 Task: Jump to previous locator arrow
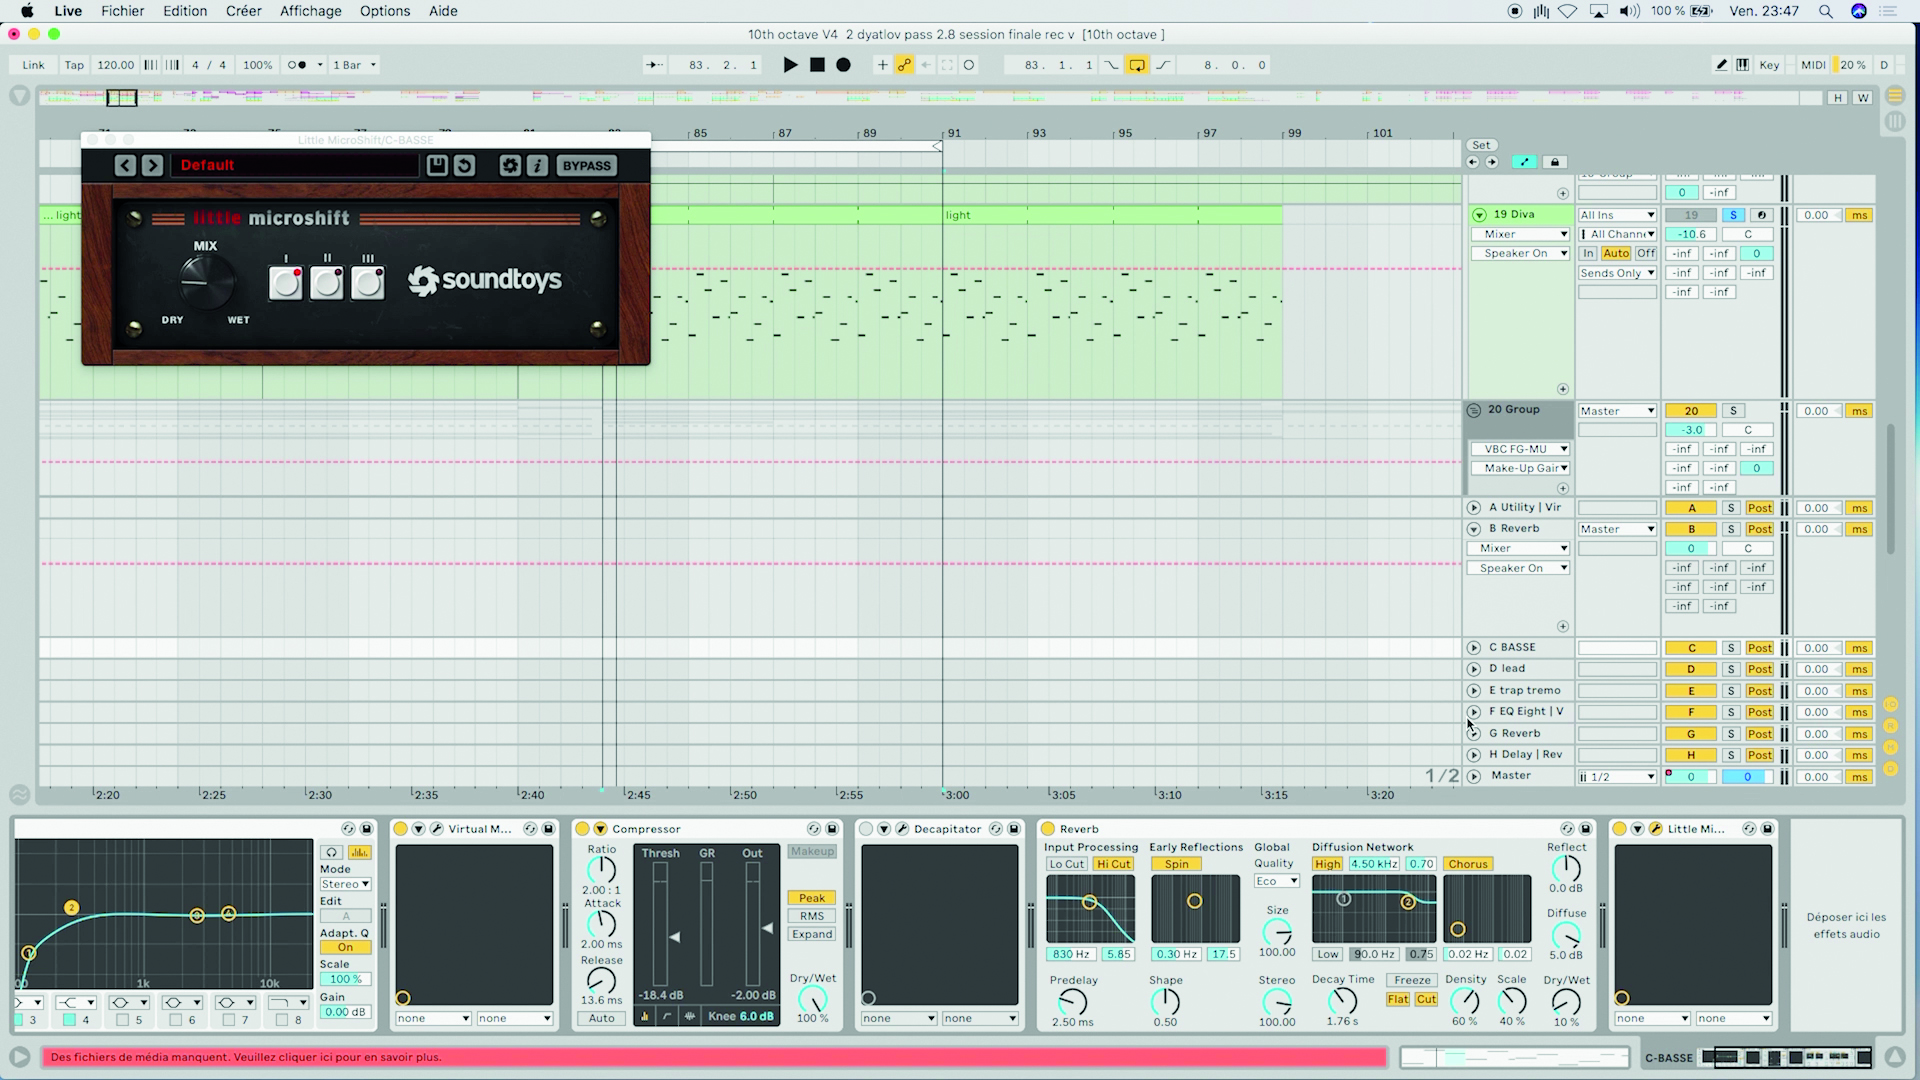click(x=1473, y=162)
